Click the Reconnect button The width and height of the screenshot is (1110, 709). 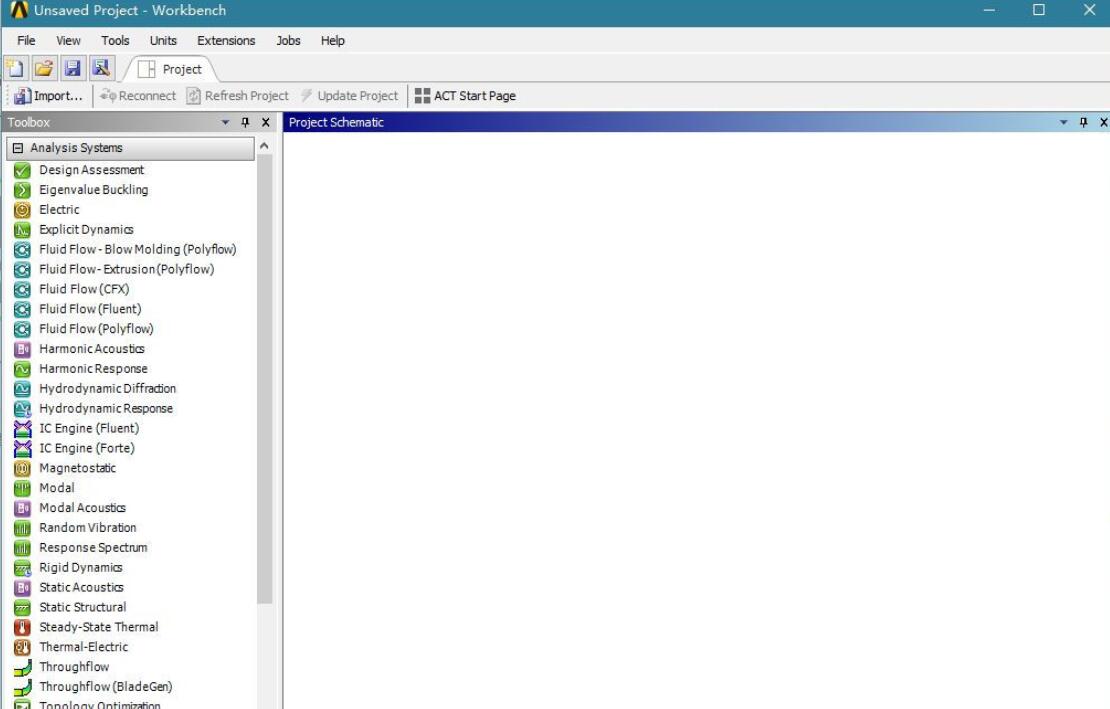pos(138,96)
